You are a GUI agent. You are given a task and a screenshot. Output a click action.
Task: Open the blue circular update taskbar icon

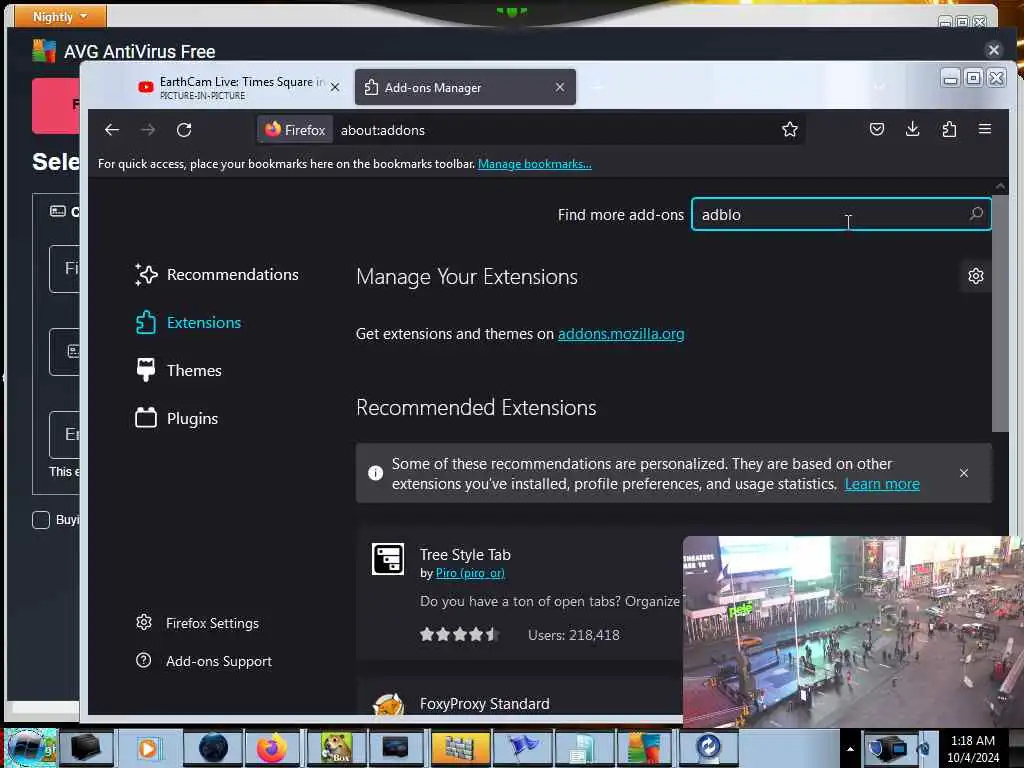[x=708, y=748]
